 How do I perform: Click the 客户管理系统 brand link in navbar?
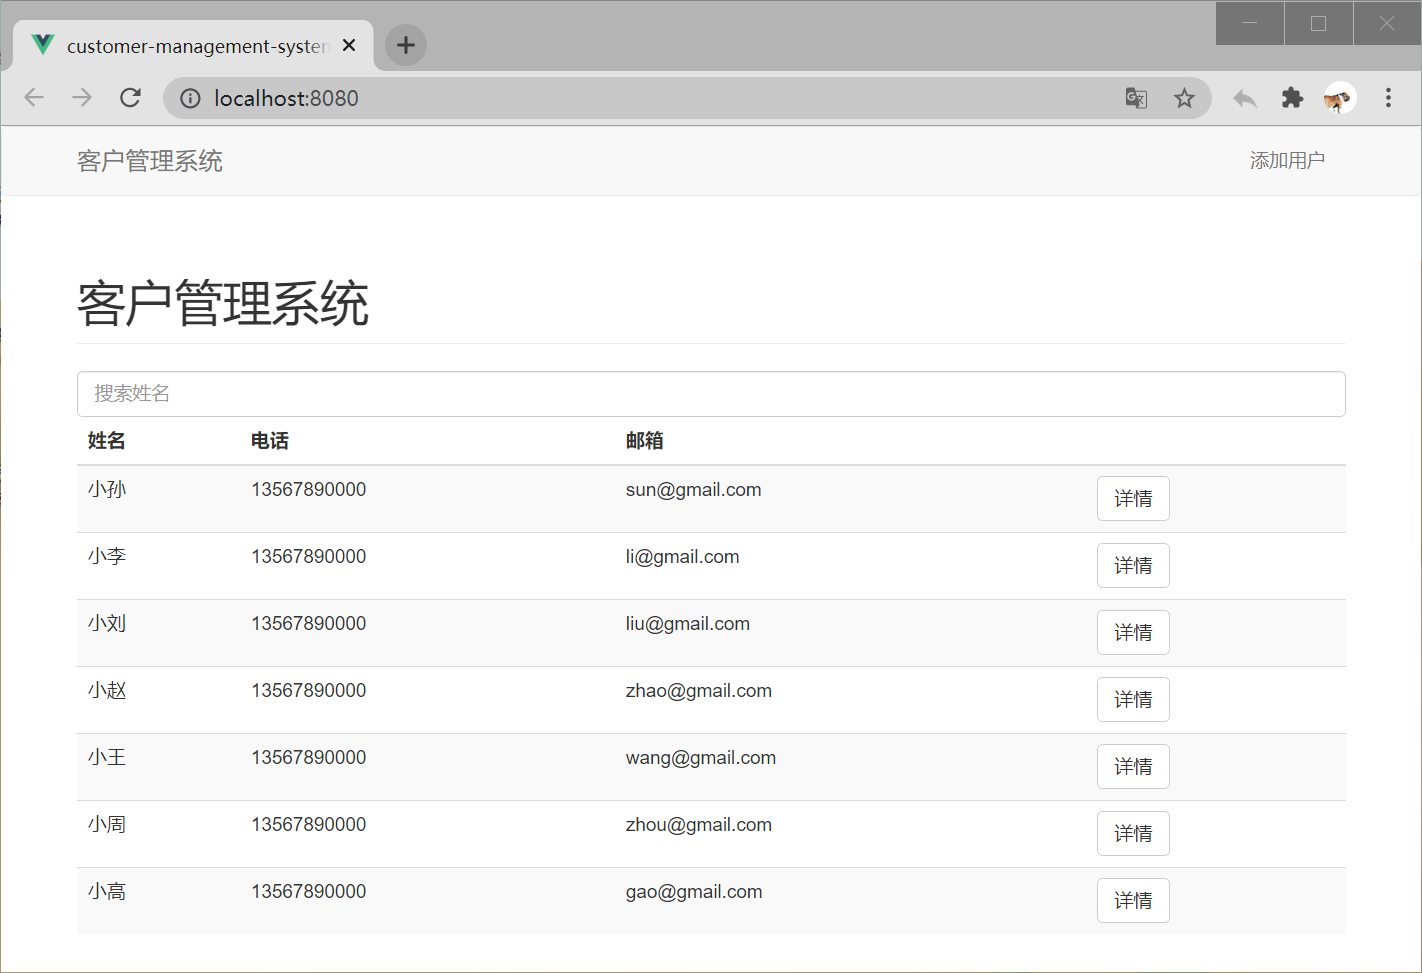149,160
